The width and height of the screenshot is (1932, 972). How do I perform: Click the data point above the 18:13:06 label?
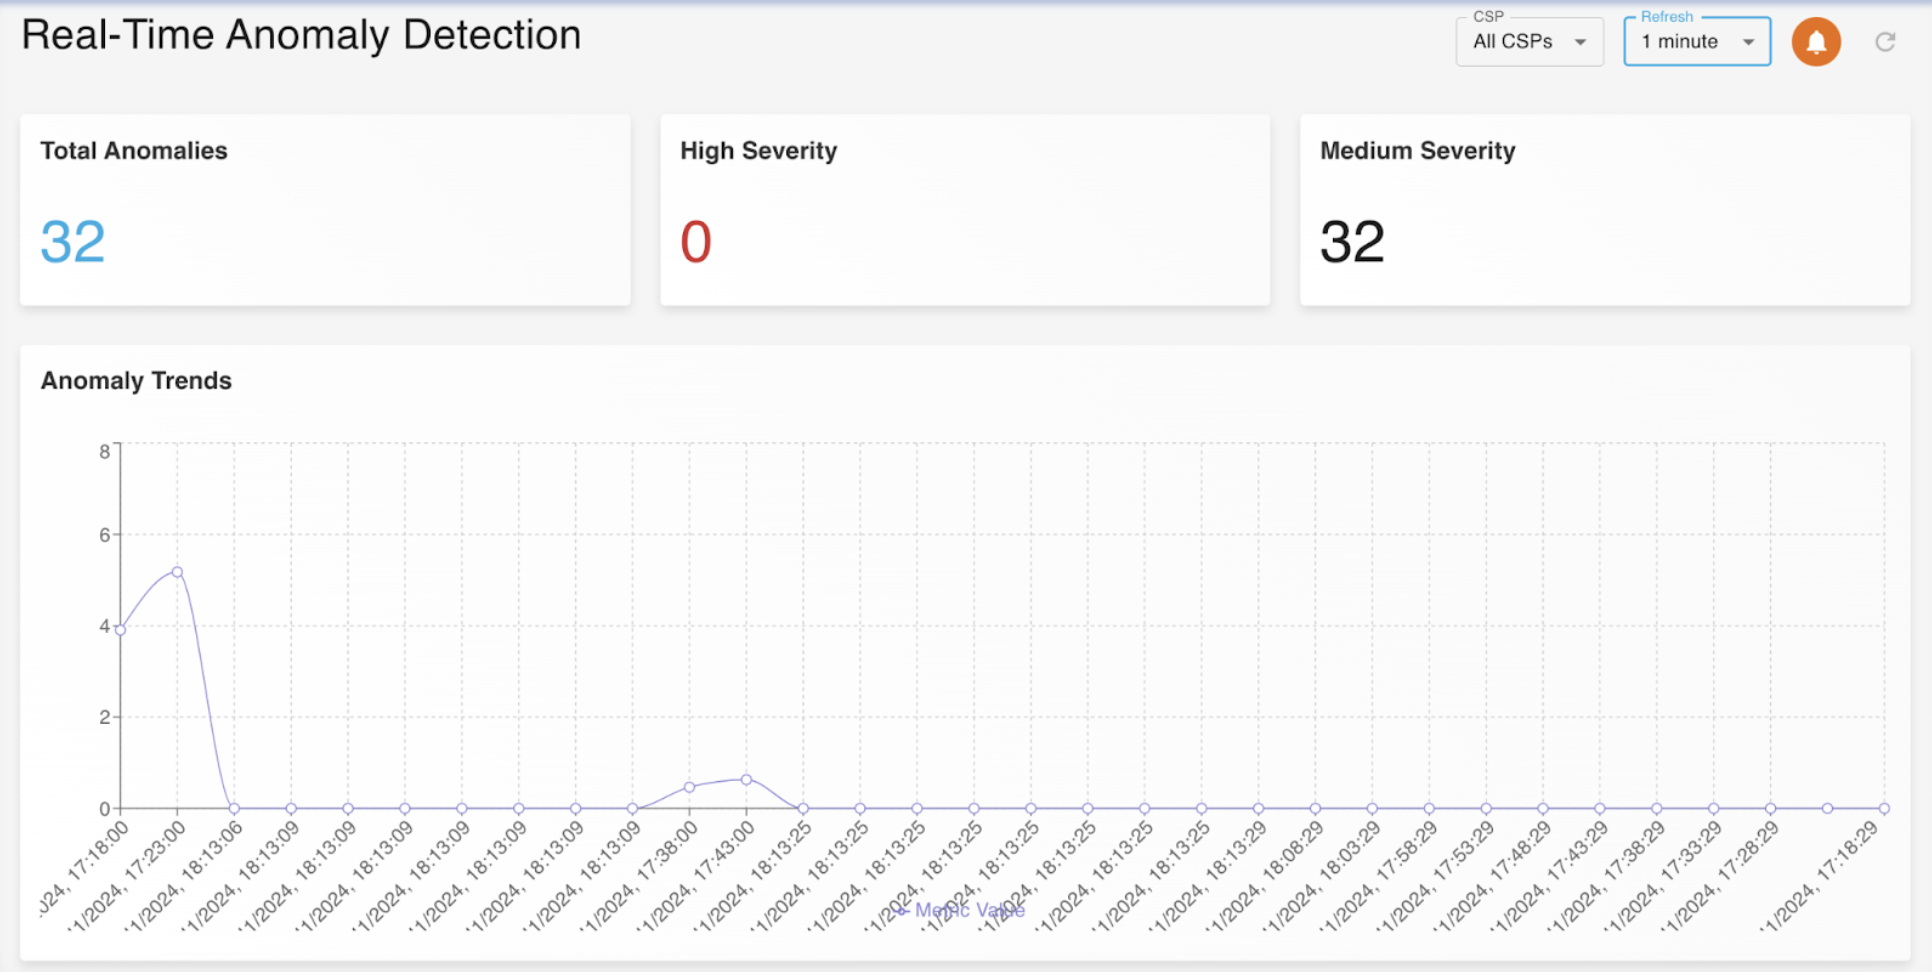pyautogui.click(x=234, y=808)
